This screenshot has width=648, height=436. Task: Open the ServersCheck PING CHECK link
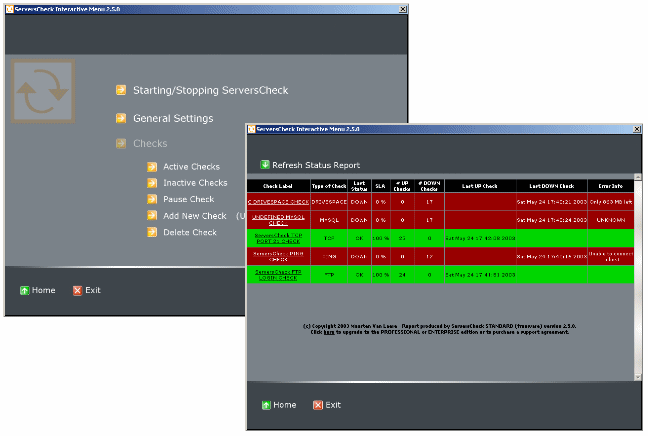pyautogui.click(x=278, y=256)
